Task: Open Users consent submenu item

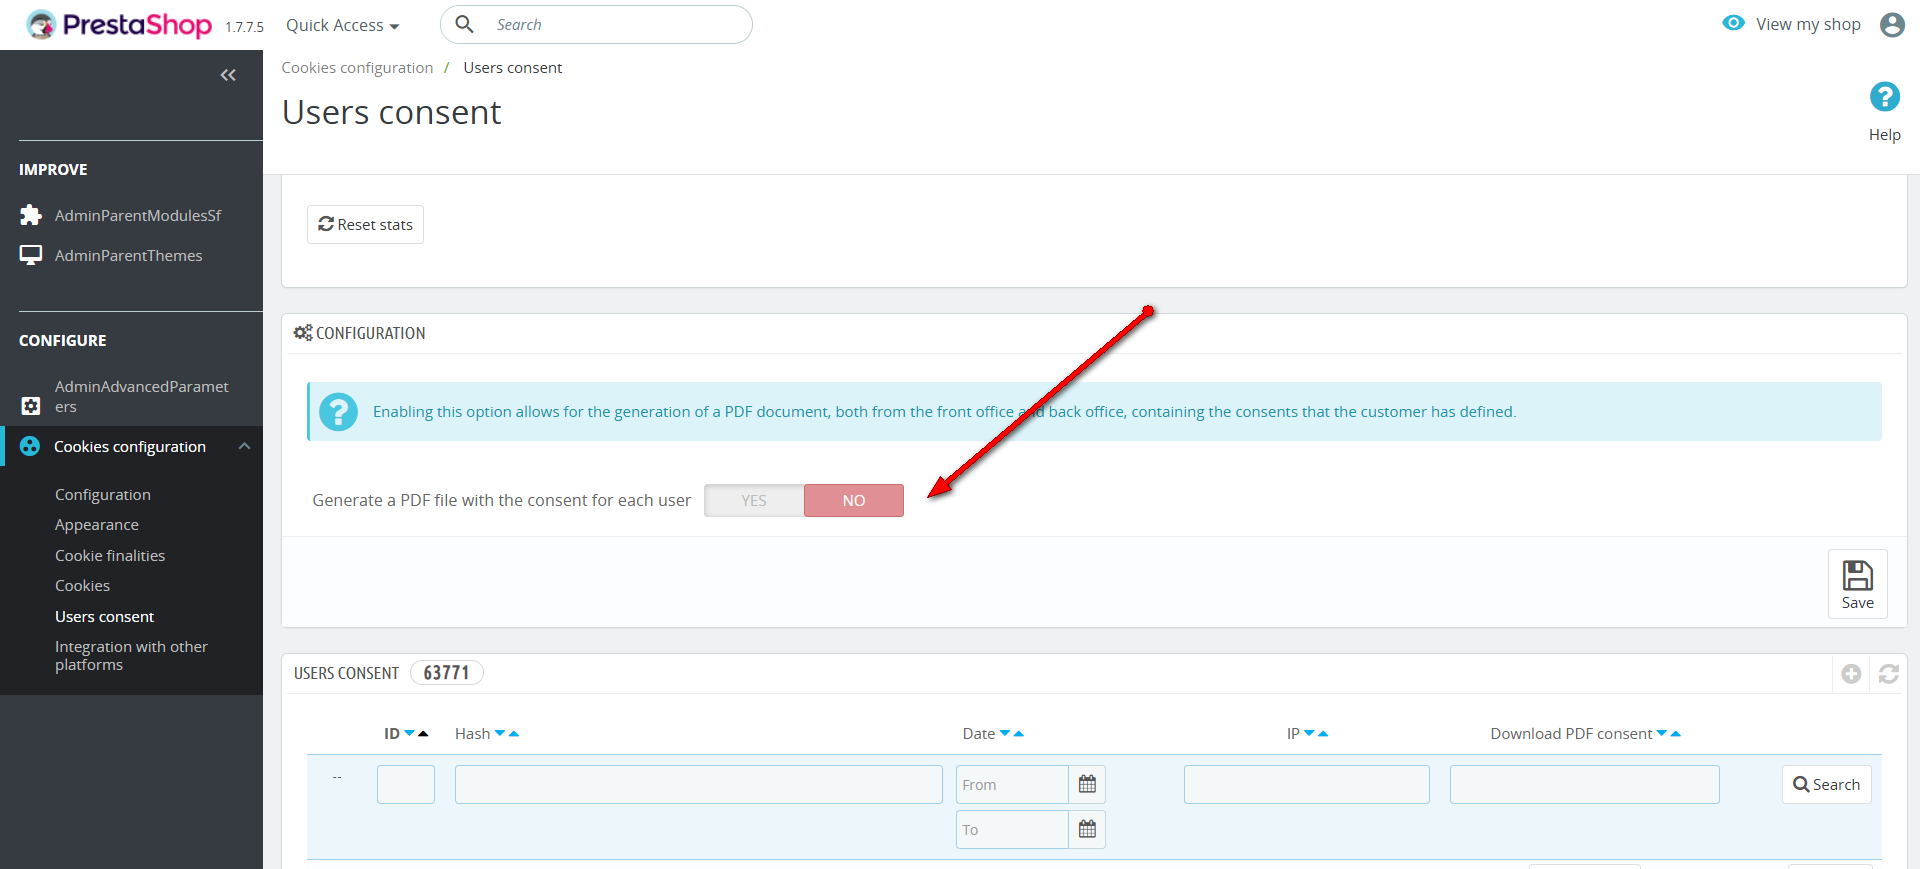Action: click(104, 616)
